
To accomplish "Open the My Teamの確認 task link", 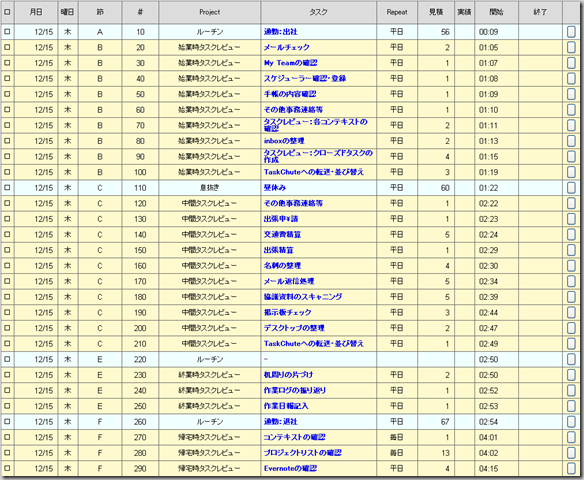I will click(x=291, y=63).
